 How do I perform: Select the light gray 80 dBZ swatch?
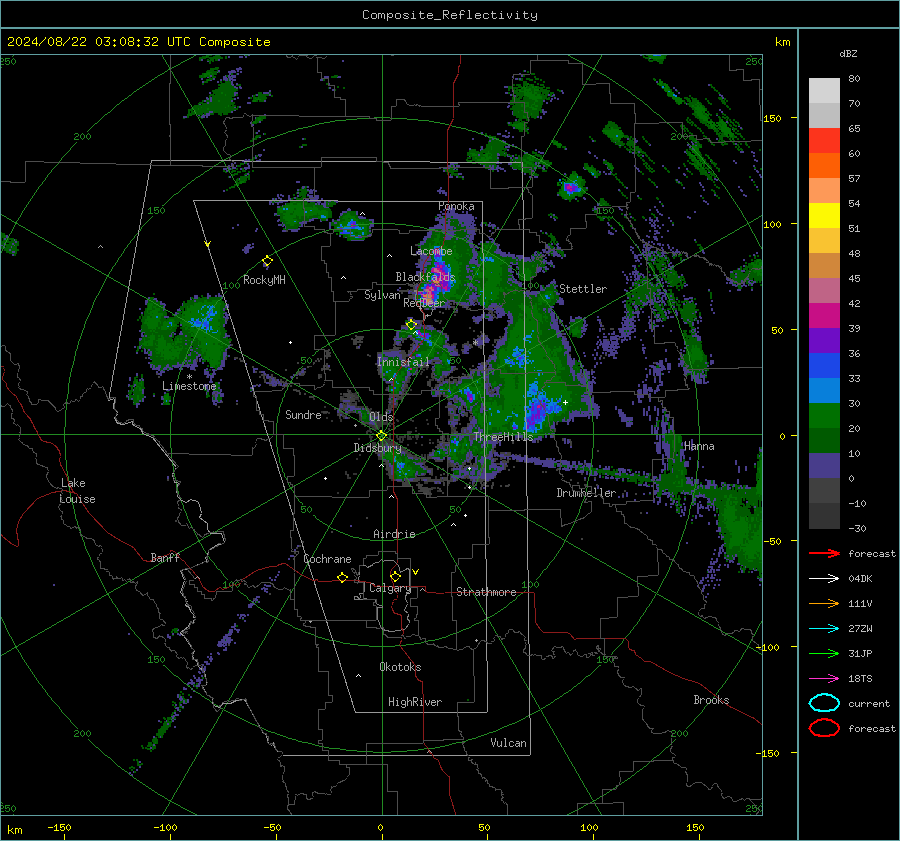[824, 90]
